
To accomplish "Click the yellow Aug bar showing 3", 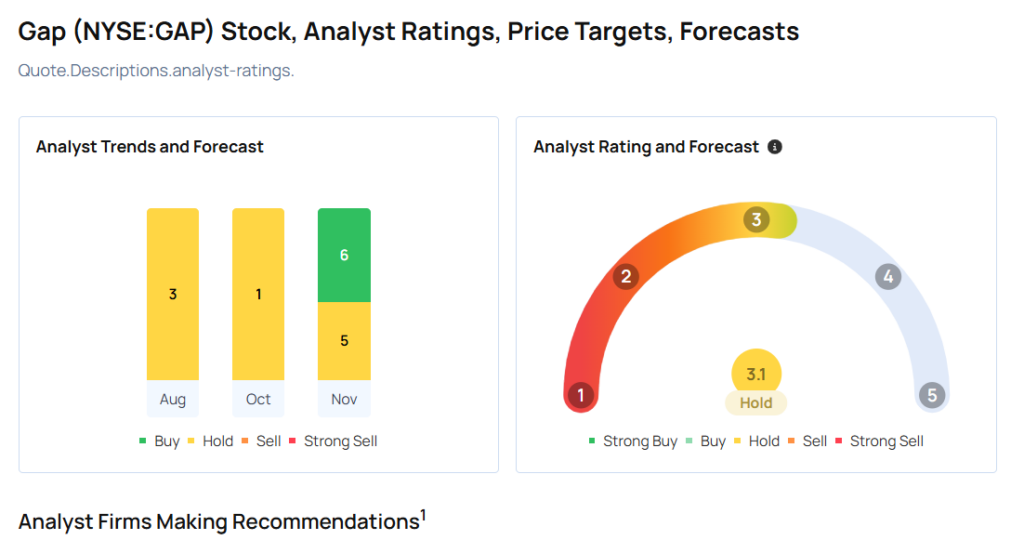I will (172, 294).
